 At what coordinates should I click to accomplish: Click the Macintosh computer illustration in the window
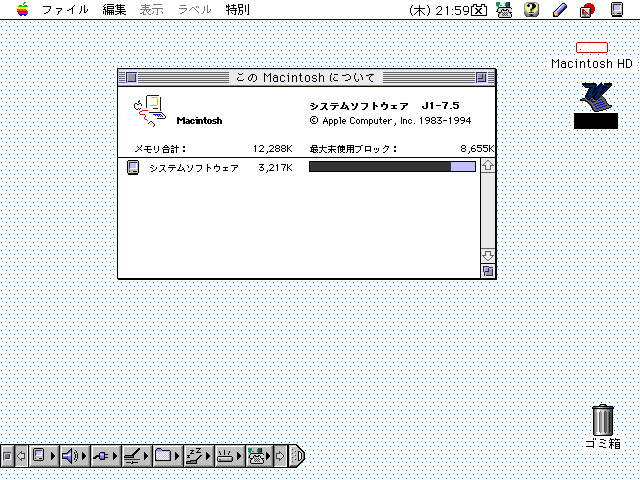[149, 111]
